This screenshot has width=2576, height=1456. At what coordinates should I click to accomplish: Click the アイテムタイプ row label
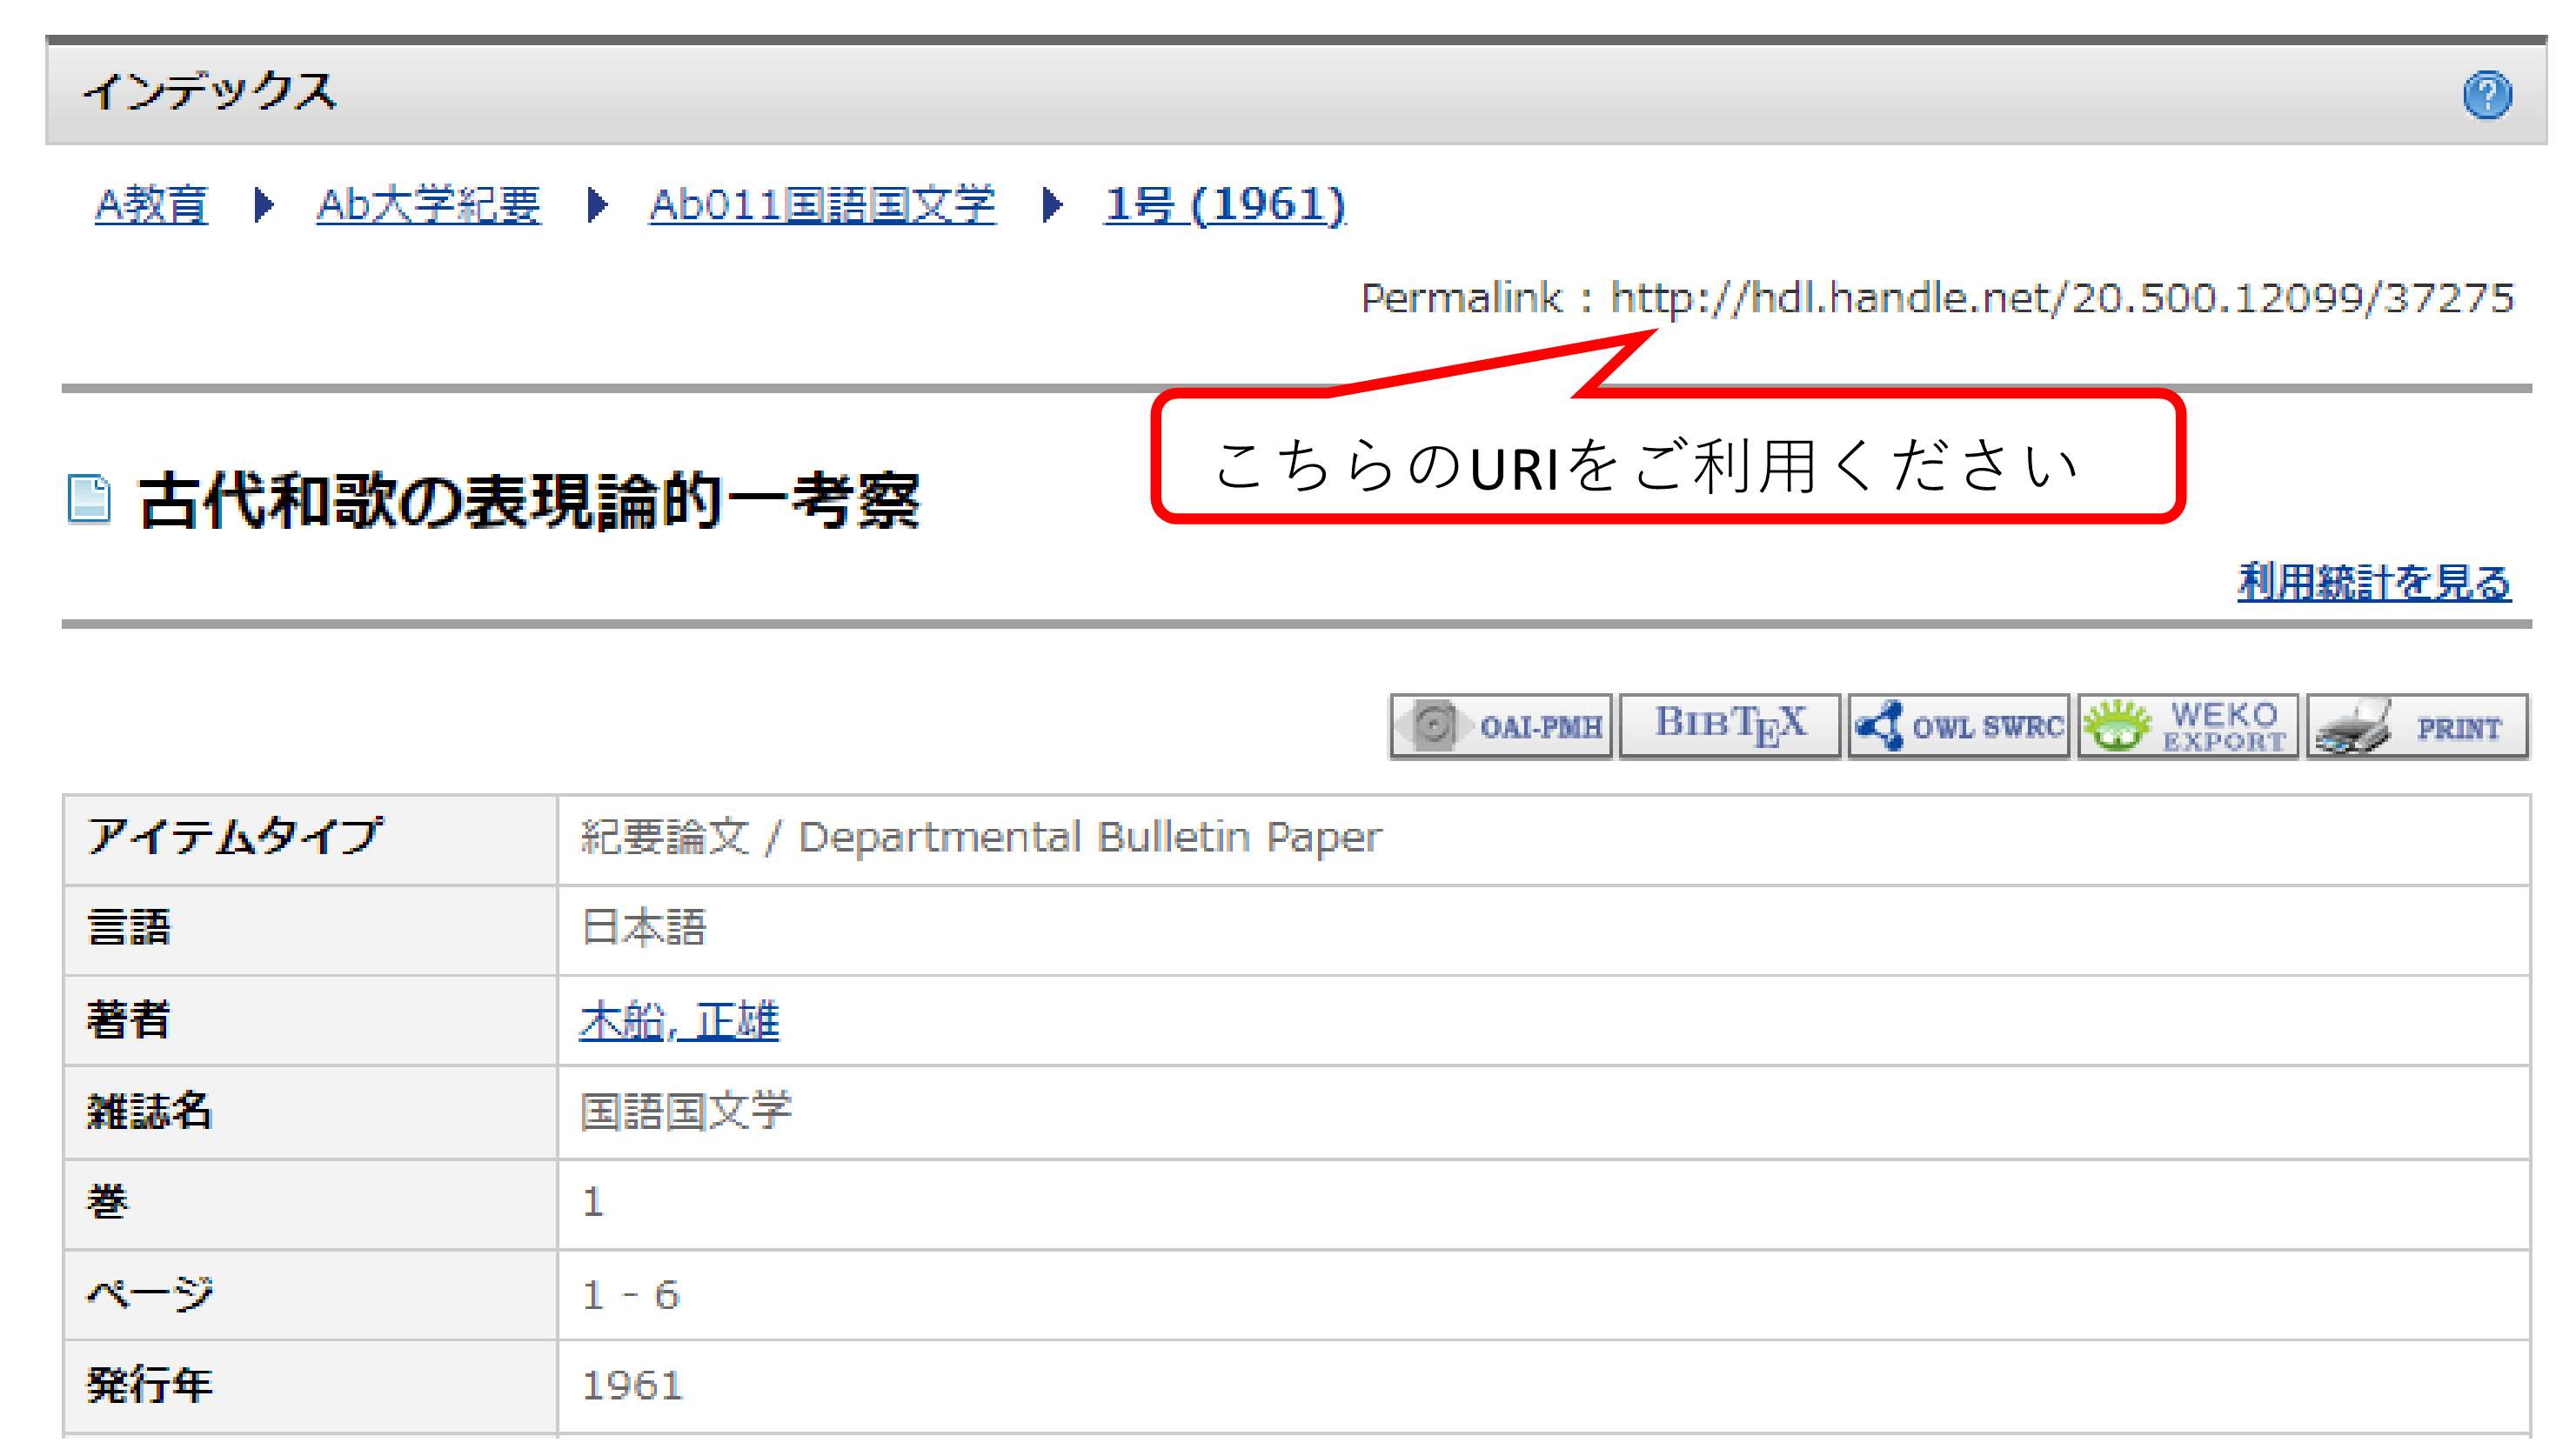click(x=235, y=838)
